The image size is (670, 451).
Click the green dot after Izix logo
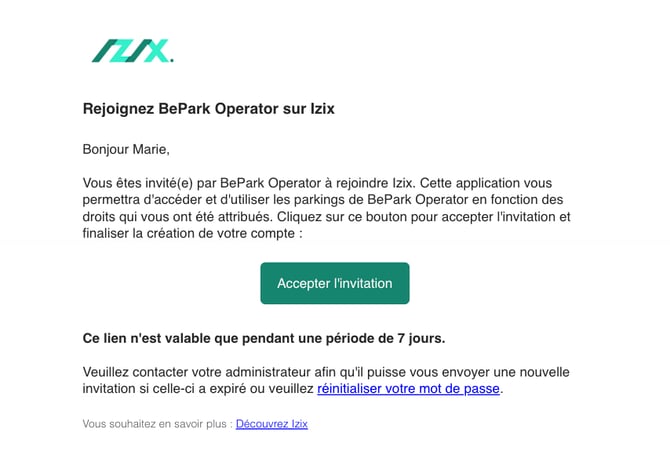[x=172, y=60]
